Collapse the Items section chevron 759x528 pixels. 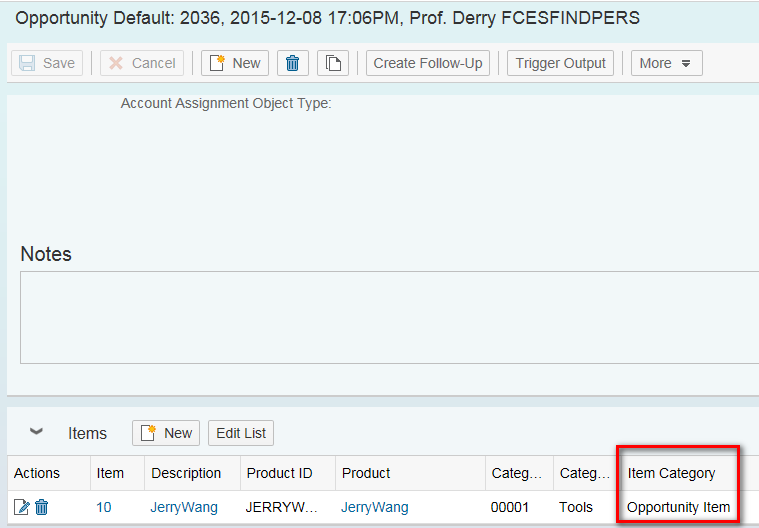[x=36, y=431]
